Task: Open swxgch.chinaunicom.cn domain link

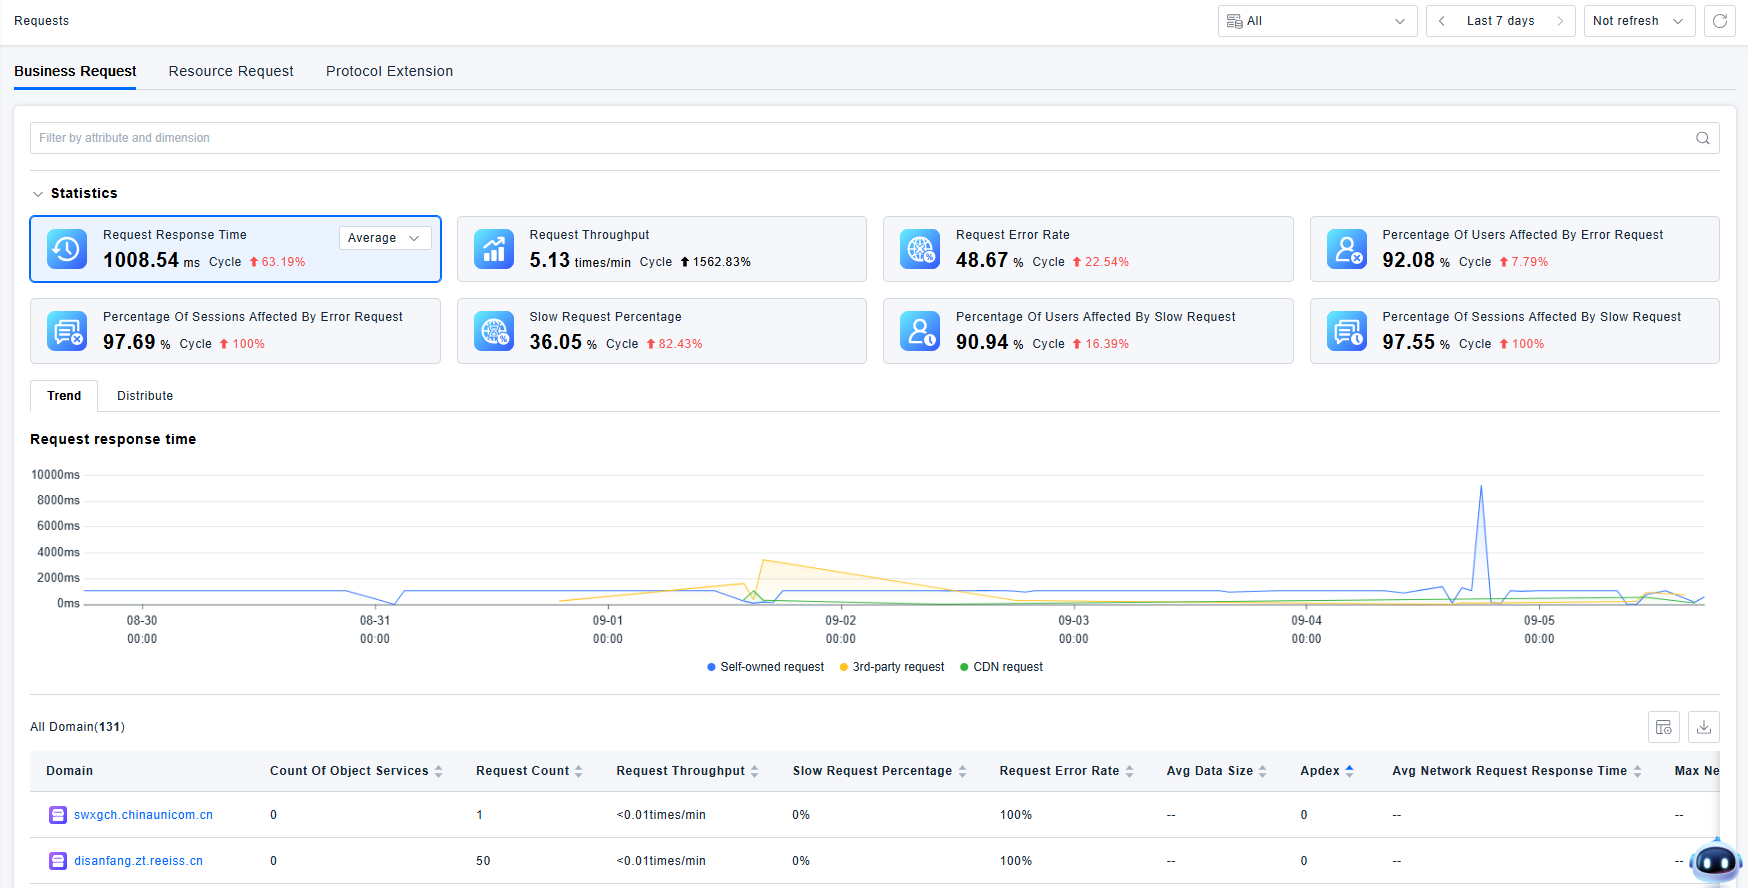Action: click(x=143, y=815)
